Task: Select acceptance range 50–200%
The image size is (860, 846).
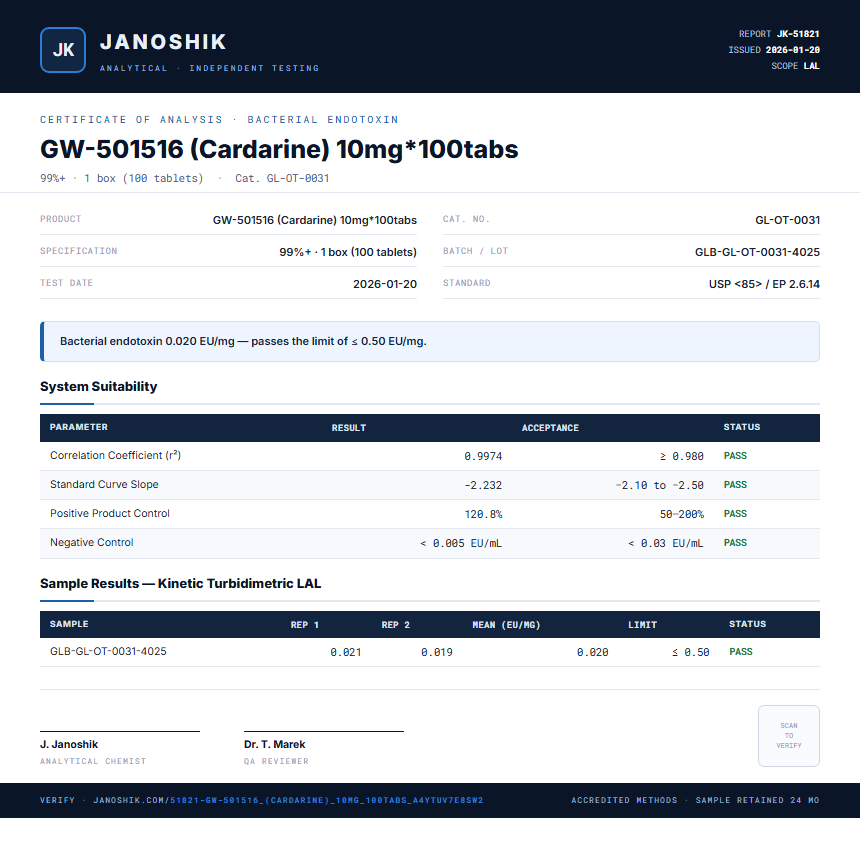Action: (x=681, y=514)
